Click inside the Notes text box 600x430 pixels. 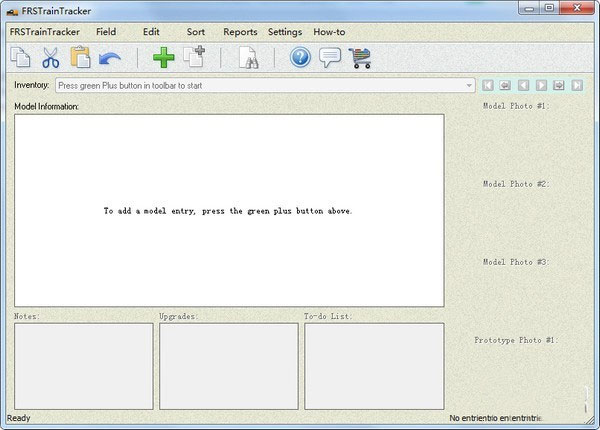point(84,366)
